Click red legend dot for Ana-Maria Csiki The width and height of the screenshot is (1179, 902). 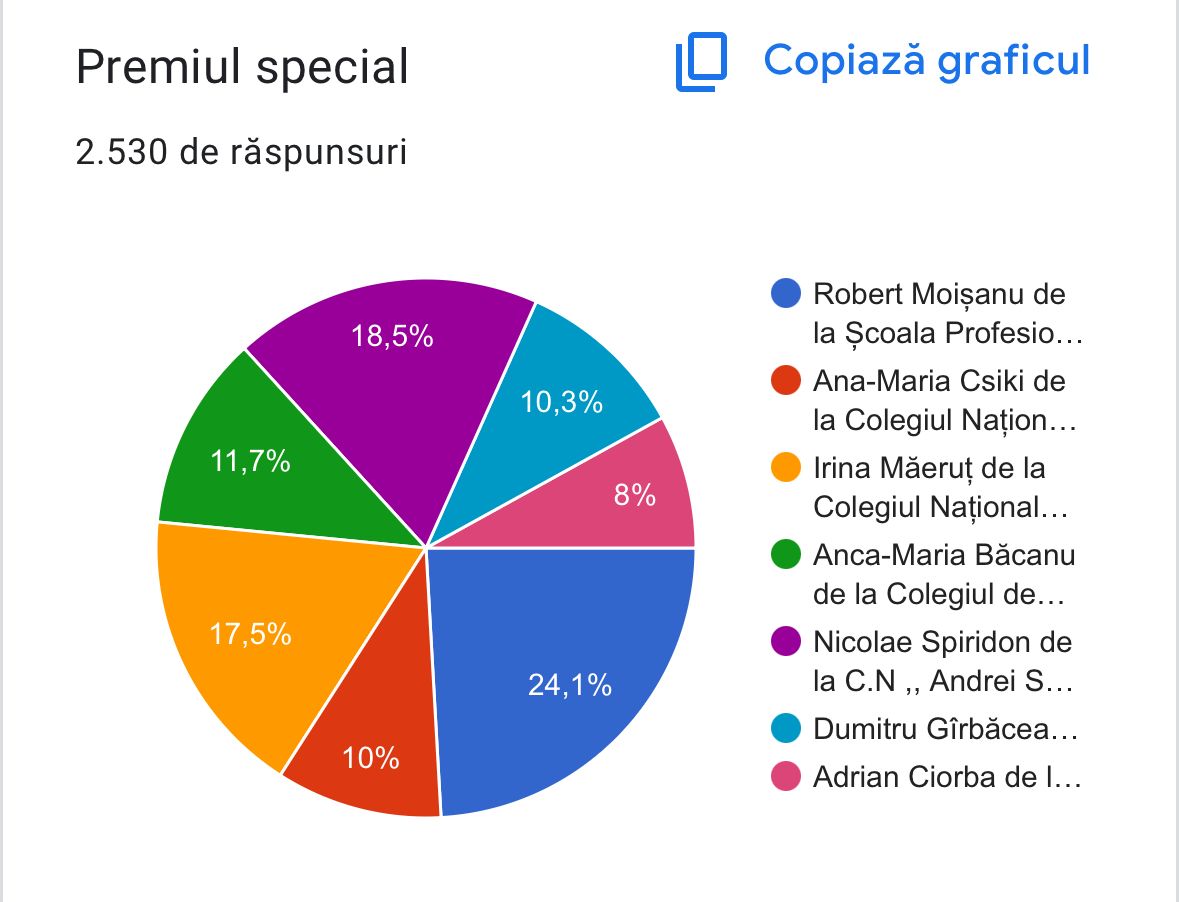[786, 380]
